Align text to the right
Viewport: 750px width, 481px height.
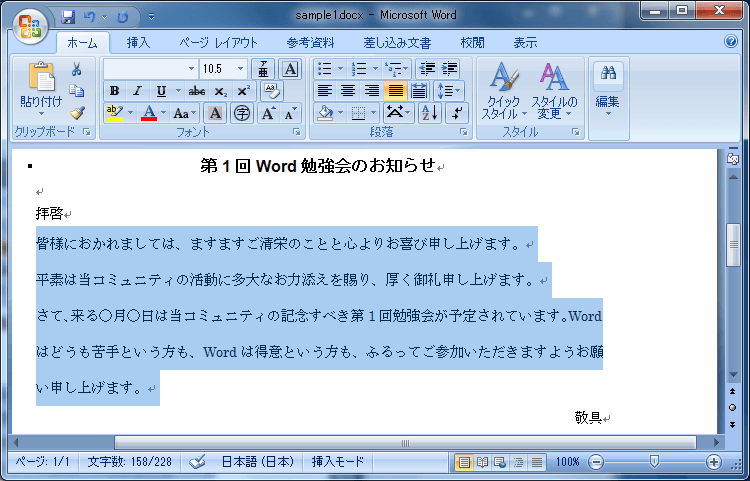tap(371, 91)
